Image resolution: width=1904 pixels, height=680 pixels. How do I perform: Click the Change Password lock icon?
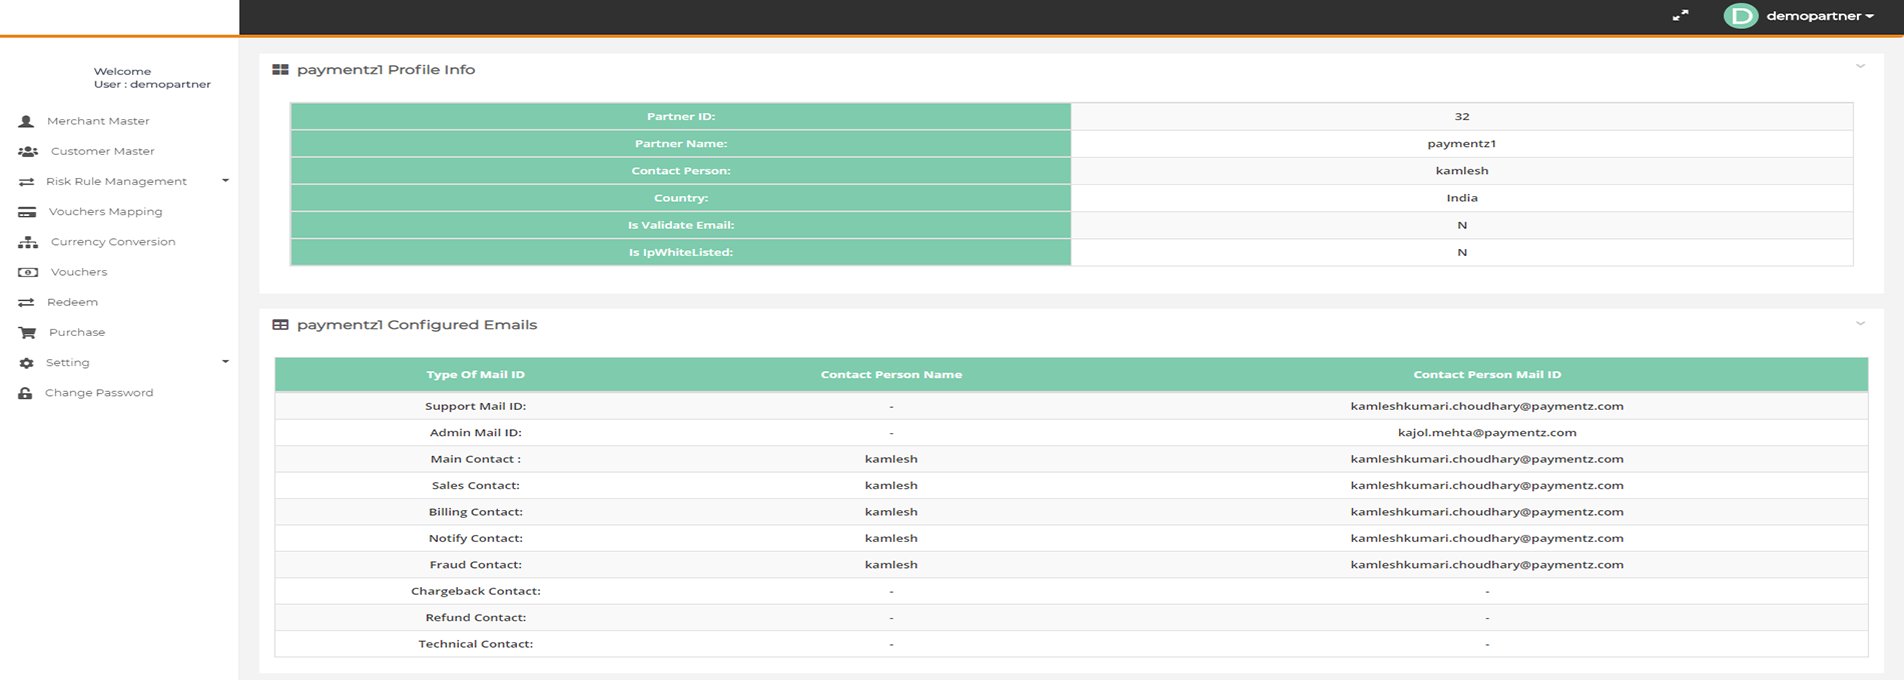point(26,393)
